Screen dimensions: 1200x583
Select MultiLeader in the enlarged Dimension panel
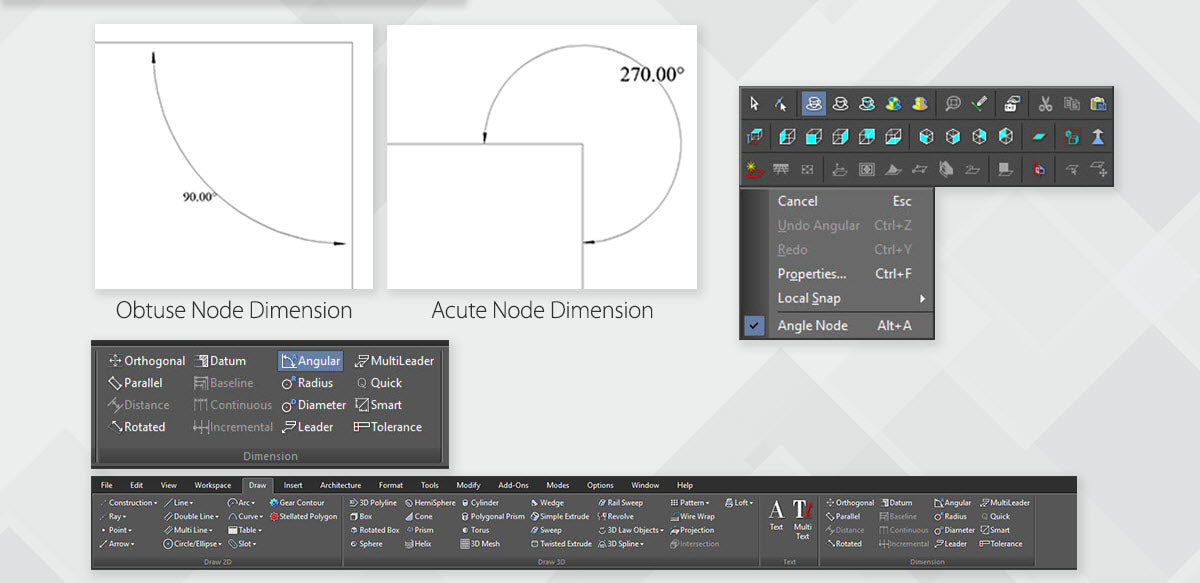pyautogui.click(x=395, y=361)
